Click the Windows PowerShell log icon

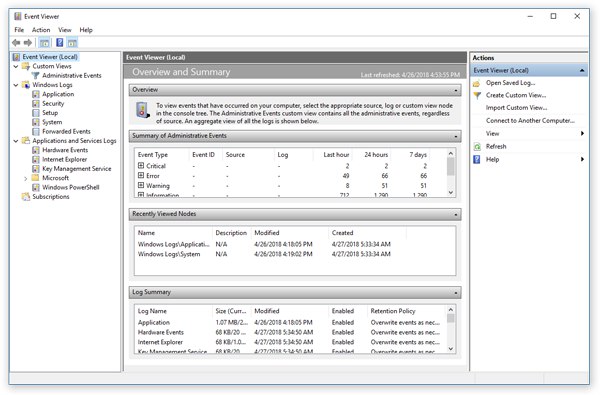36,187
